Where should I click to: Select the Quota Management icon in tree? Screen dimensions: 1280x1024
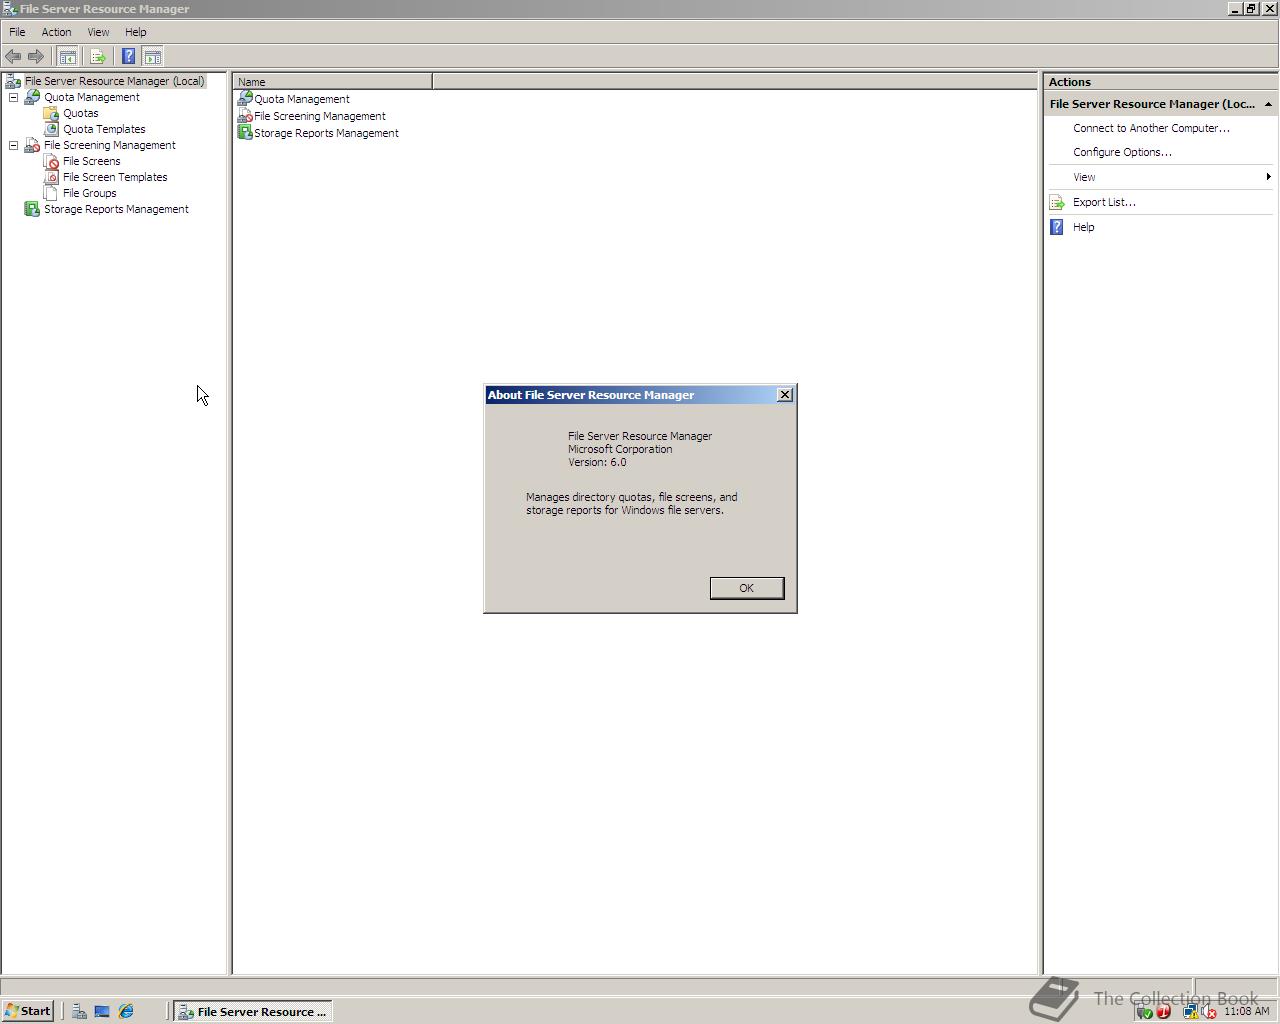tap(32, 97)
